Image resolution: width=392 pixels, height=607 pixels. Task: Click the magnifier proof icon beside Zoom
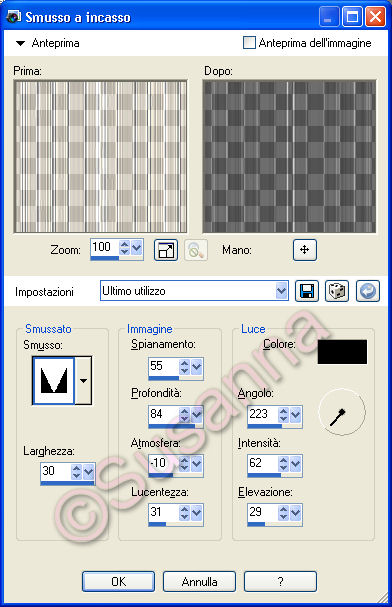tap(196, 250)
